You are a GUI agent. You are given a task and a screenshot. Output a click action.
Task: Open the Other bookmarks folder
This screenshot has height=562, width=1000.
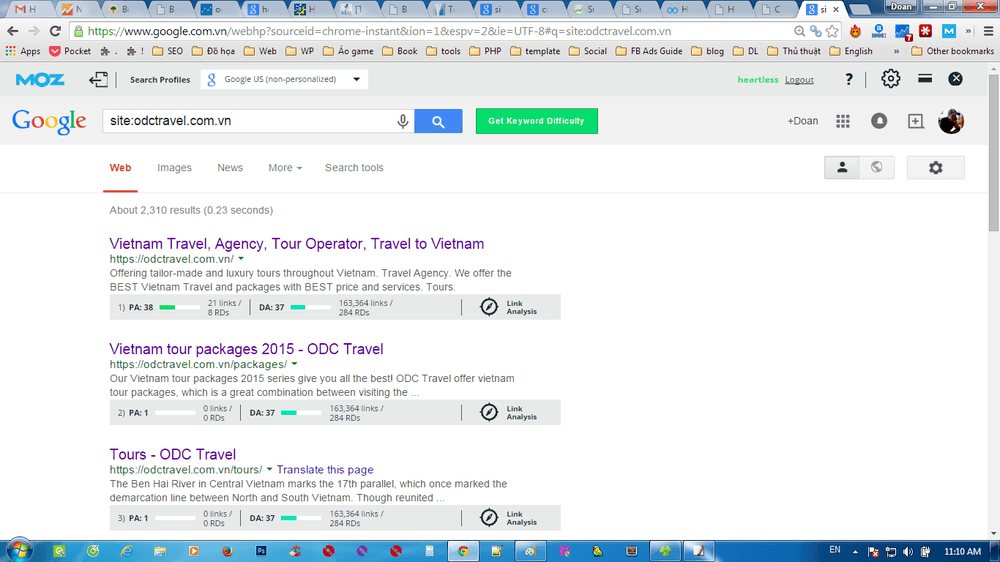953,51
